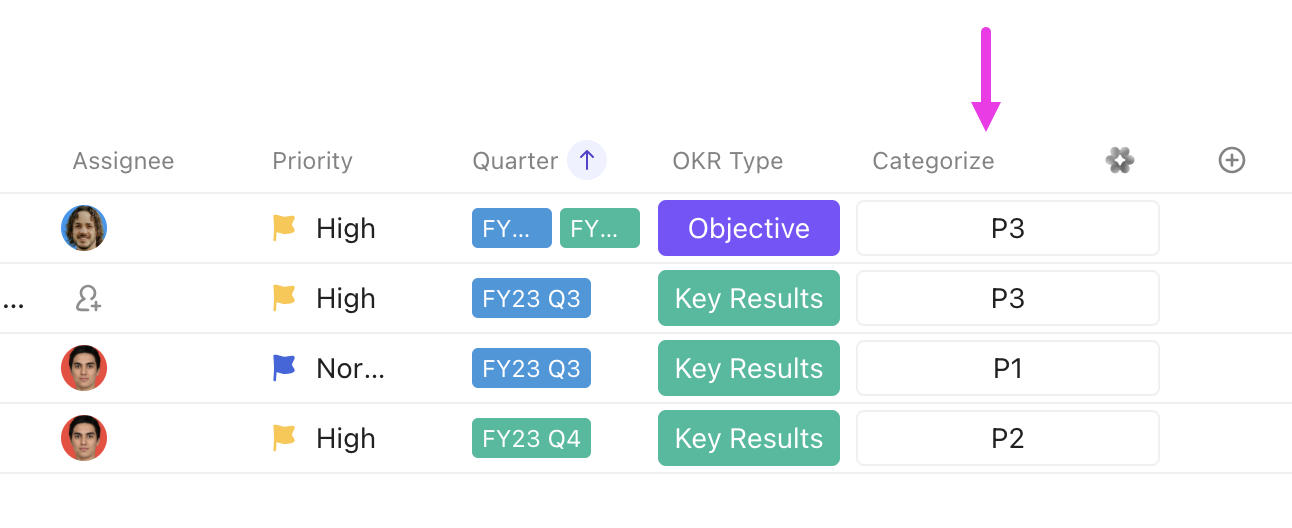Click the yellow flag in FY23 Q4 row
Viewport: 1292px width, 528px height.
click(285, 438)
